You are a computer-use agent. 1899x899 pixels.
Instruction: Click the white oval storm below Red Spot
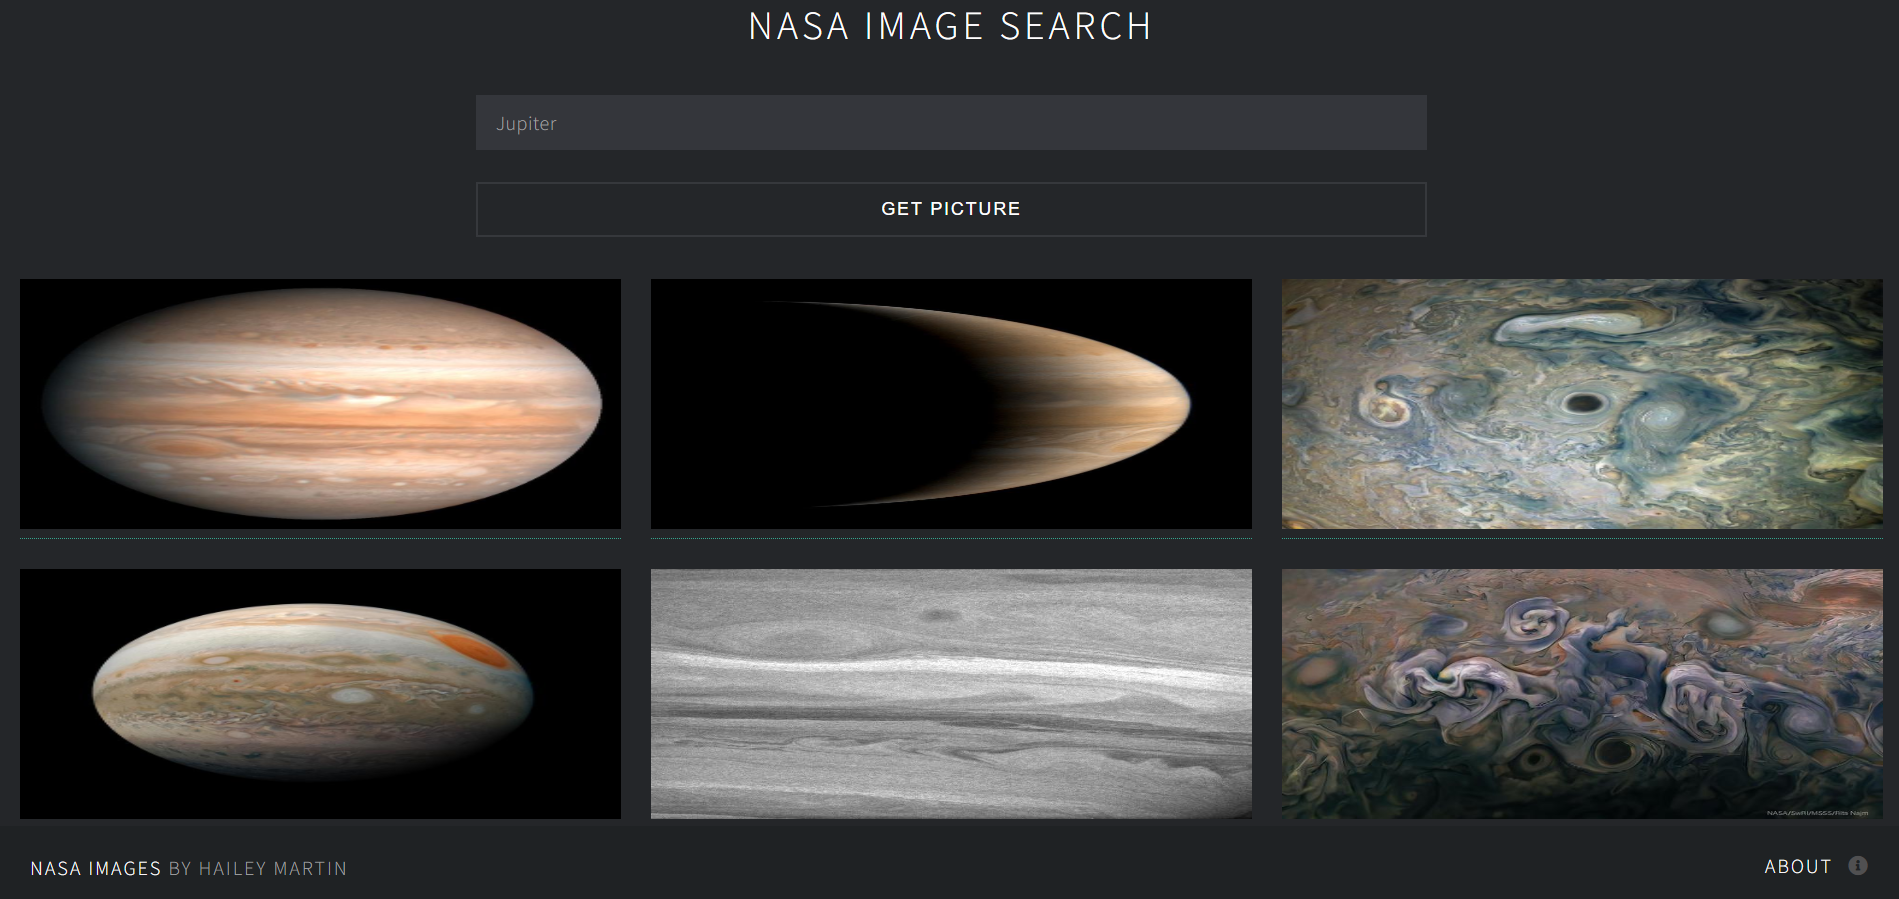351,695
